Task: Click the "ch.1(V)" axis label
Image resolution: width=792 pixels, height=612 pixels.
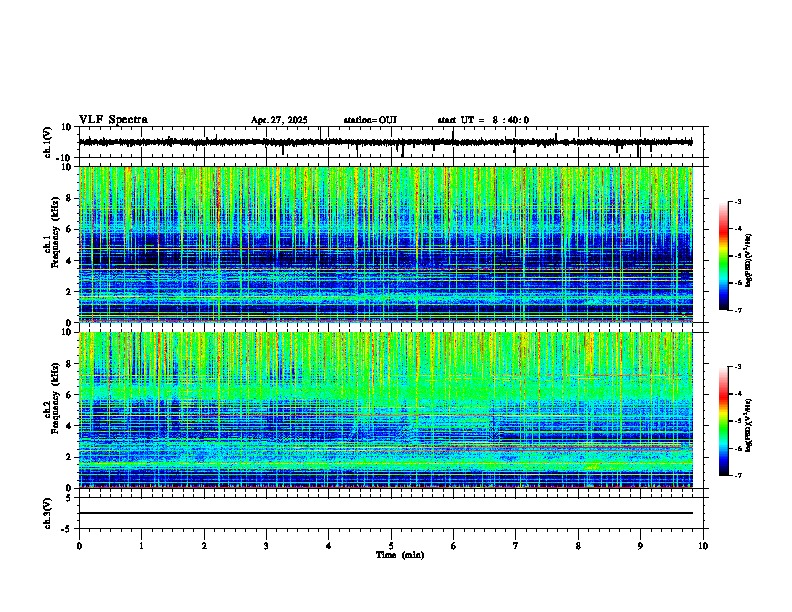Action: (x=48, y=142)
